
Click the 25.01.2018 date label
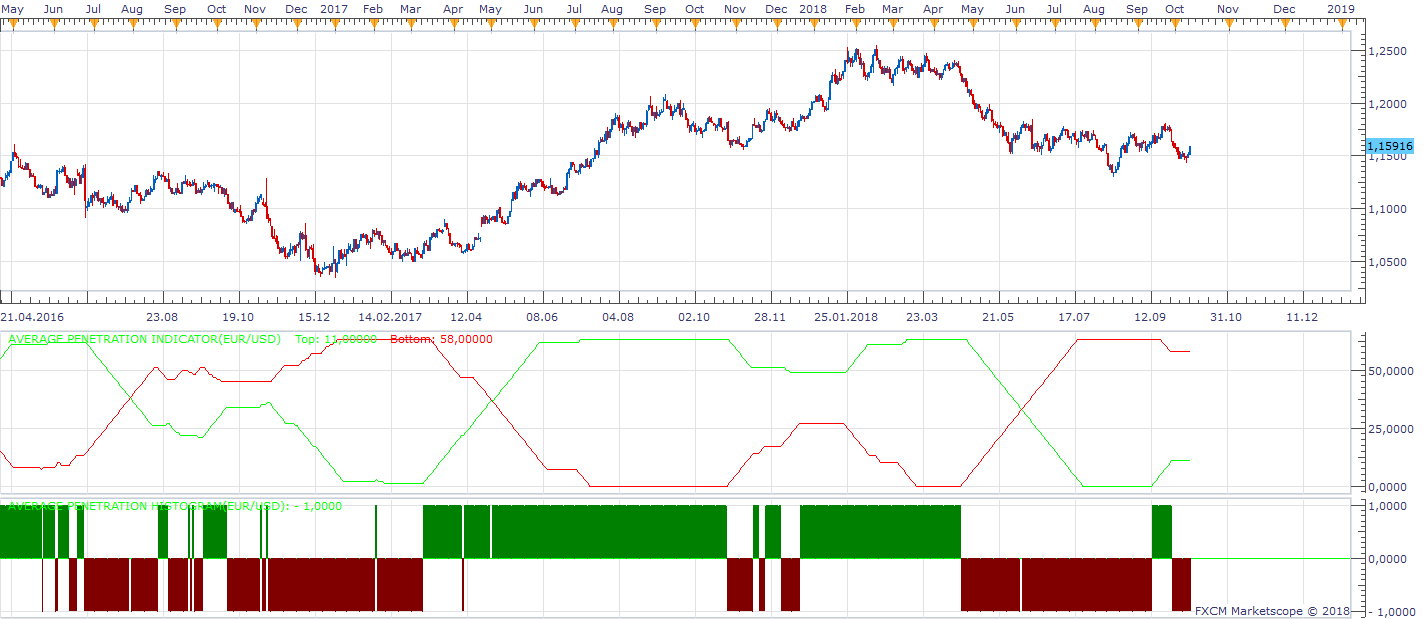click(846, 317)
